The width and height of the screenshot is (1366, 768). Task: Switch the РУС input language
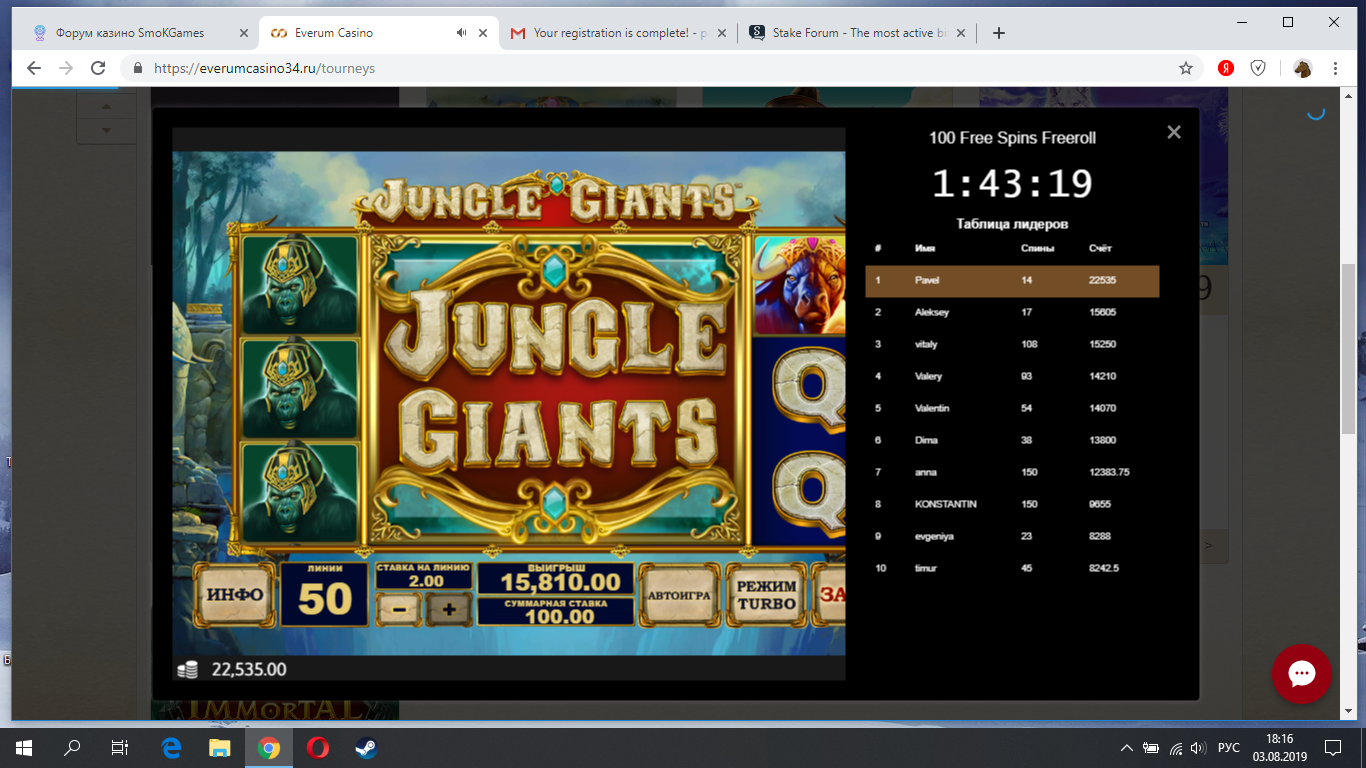tap(1229, 748)
